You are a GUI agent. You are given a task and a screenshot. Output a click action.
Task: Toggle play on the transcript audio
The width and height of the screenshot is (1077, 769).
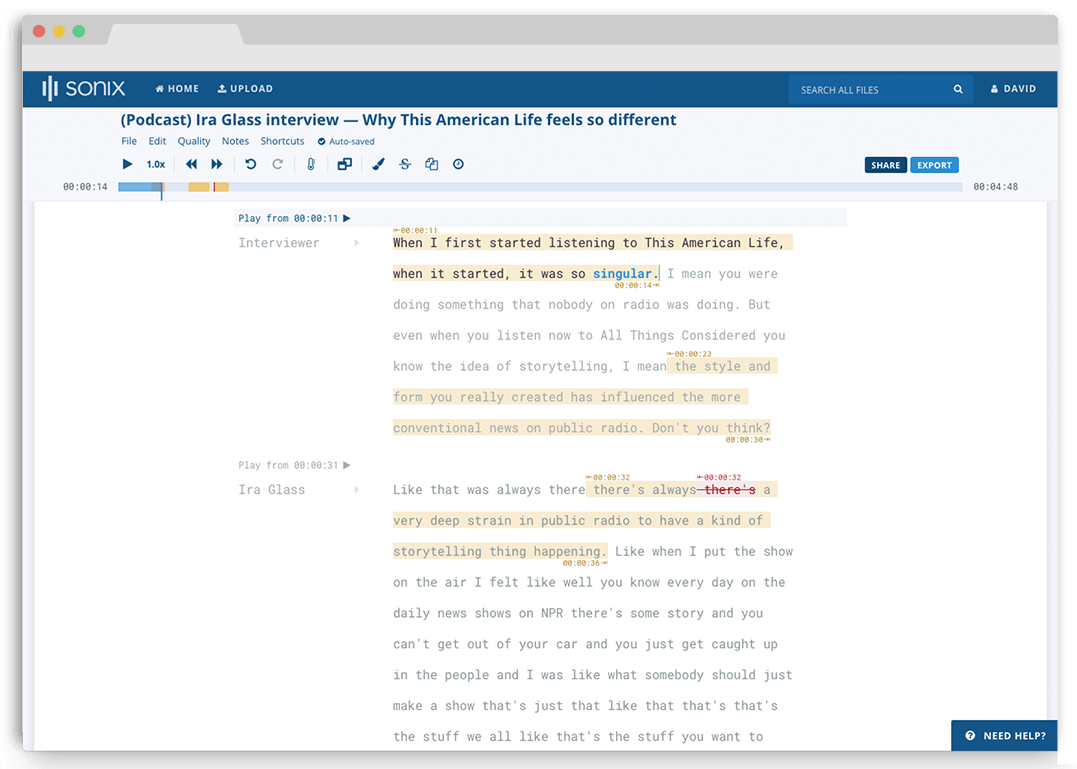coord(127,164)
